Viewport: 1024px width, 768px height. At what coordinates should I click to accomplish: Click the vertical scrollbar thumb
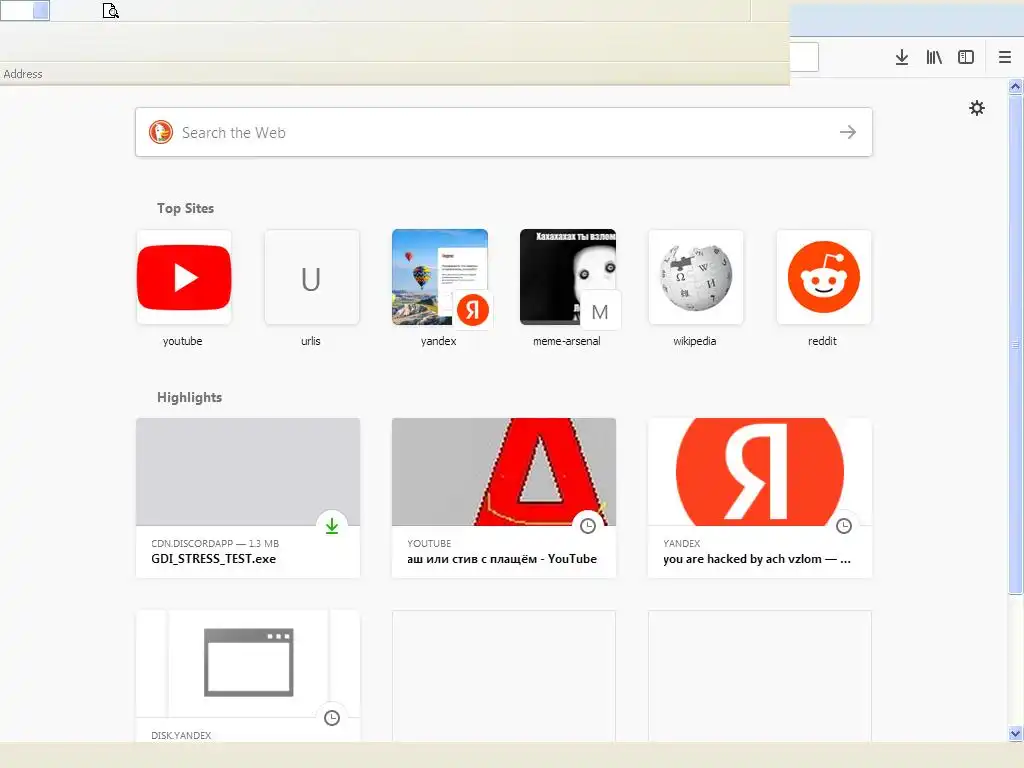[1015, 344]
